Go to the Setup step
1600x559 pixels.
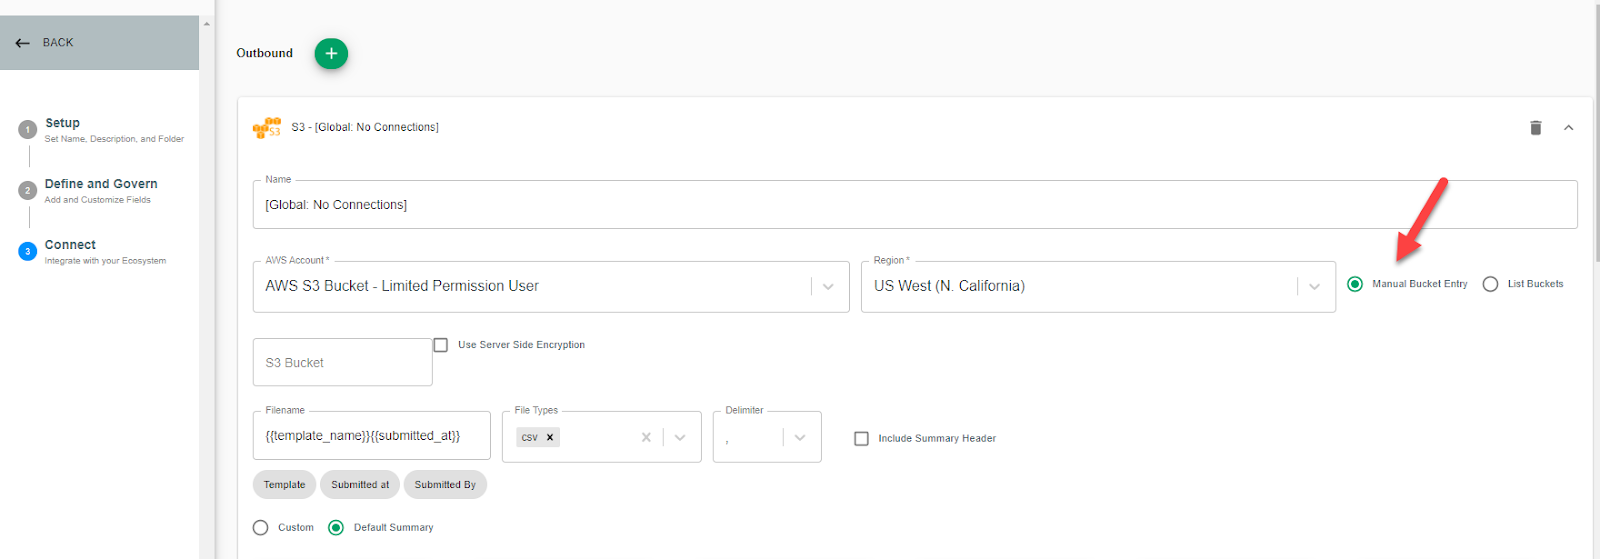click(62, 123)
